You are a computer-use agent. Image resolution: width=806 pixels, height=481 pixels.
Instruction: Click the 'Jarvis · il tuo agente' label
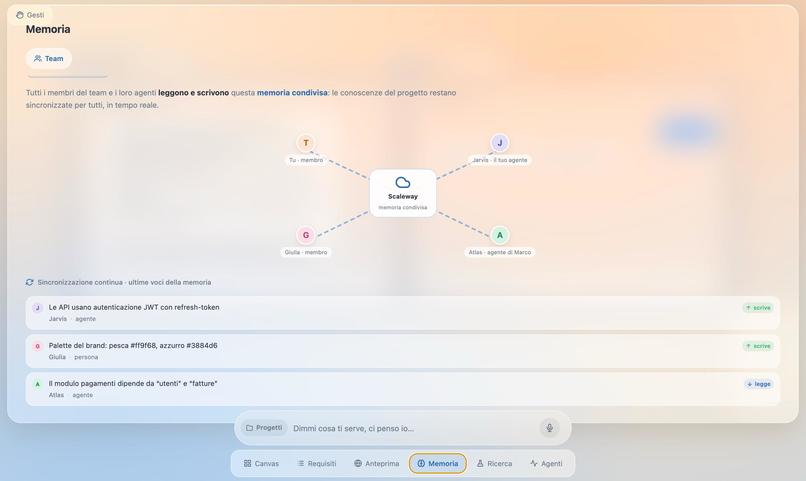tap(500, 160)
